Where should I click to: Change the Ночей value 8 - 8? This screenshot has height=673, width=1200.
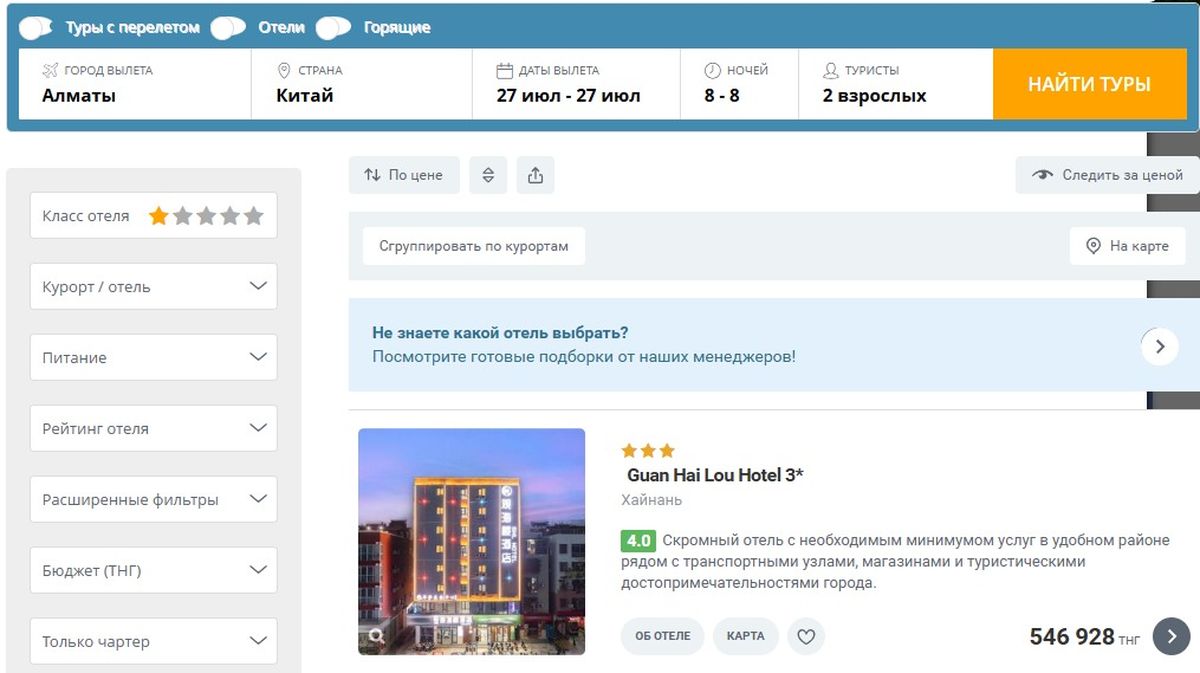click(739, 84)
